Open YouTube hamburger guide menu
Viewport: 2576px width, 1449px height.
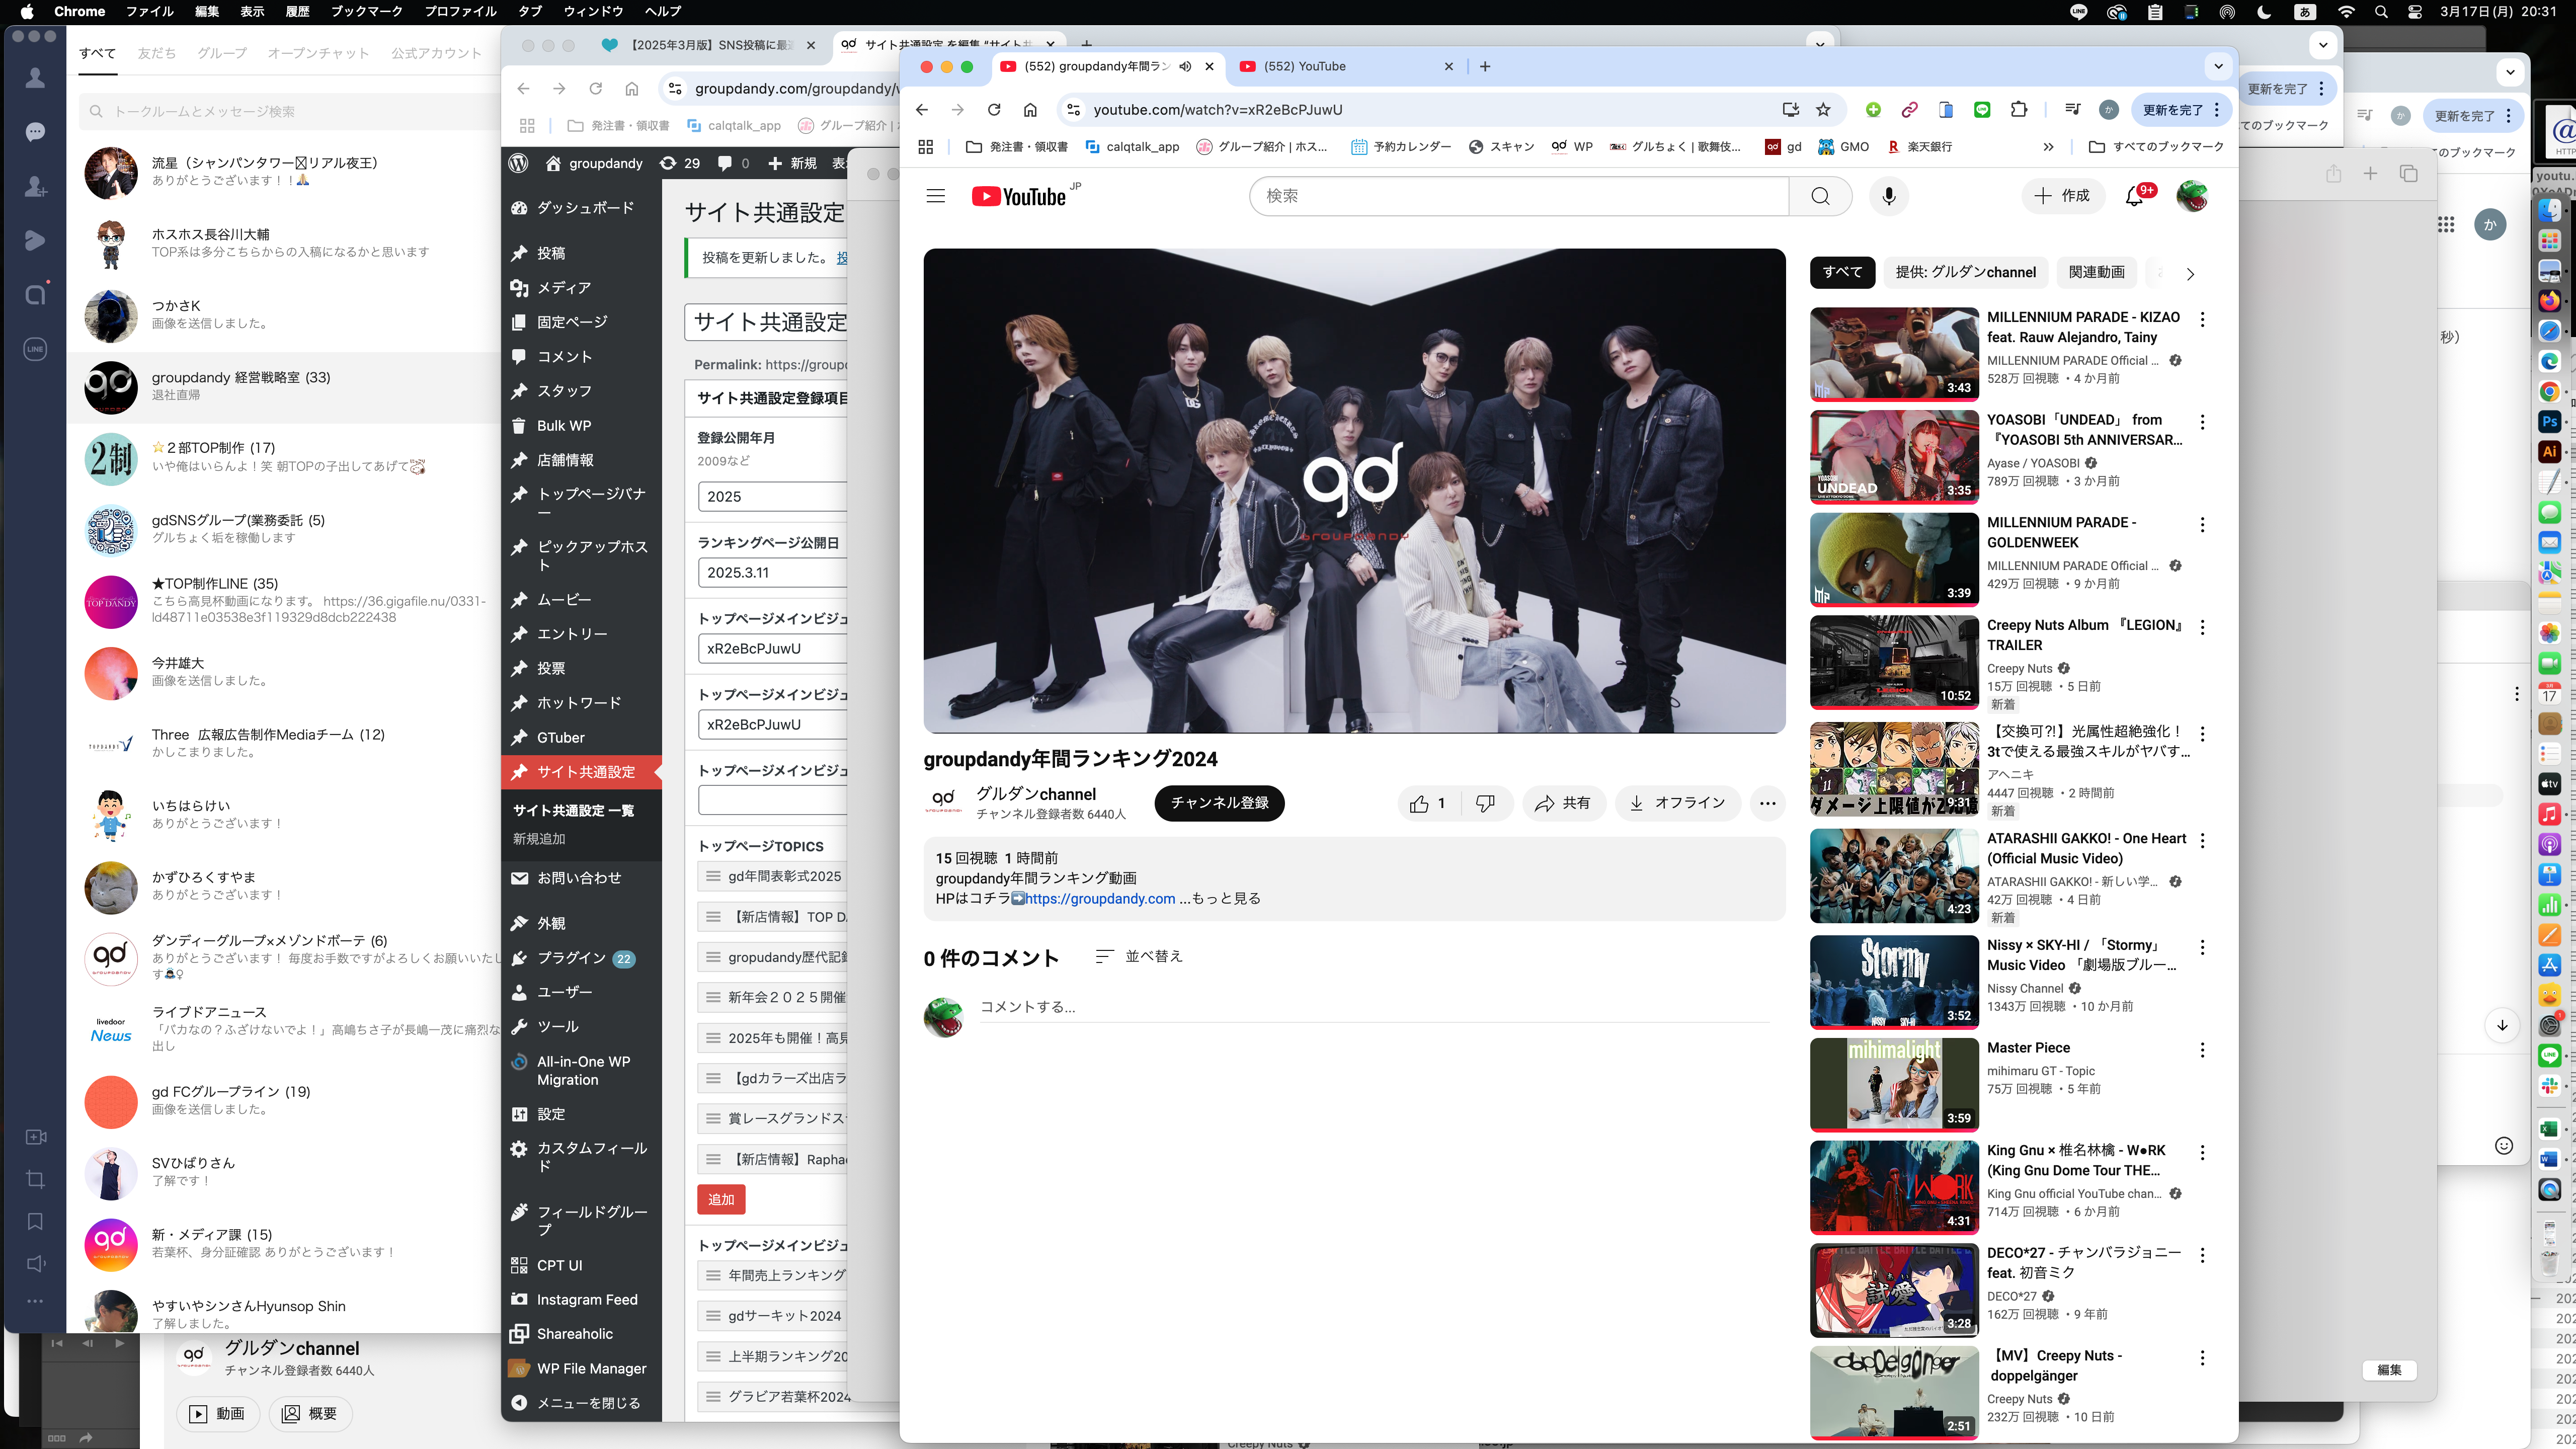[935, 196]
